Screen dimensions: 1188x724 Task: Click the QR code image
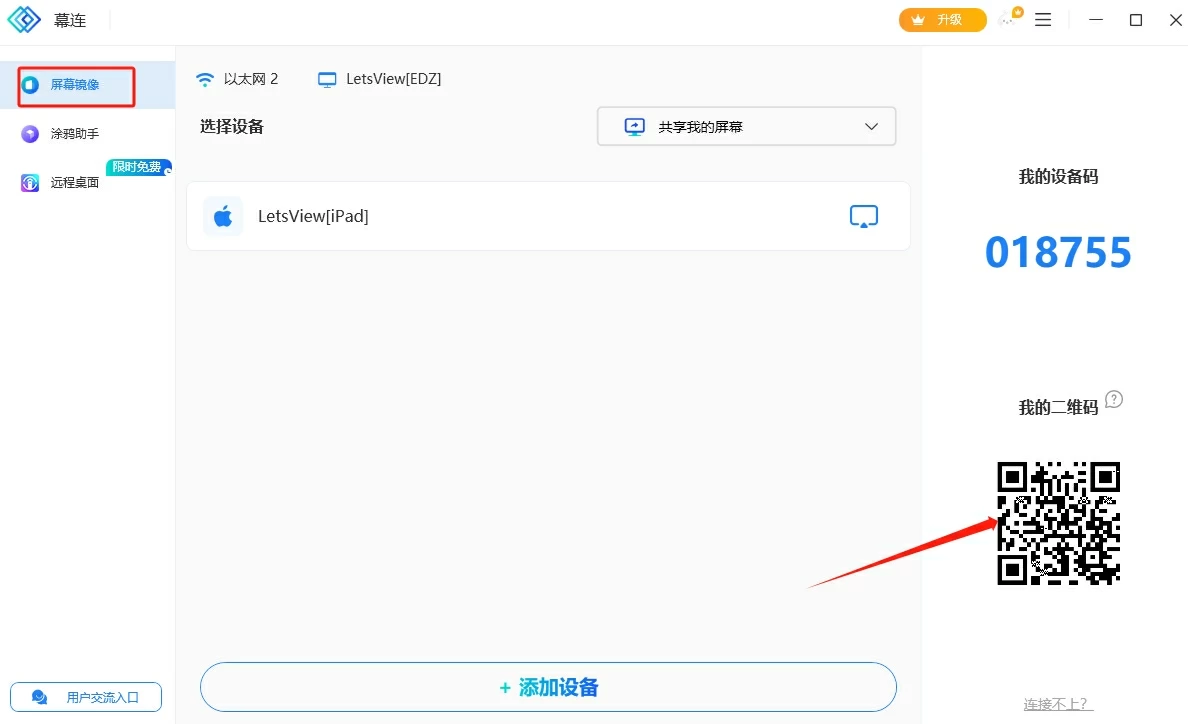[1058, 523]
